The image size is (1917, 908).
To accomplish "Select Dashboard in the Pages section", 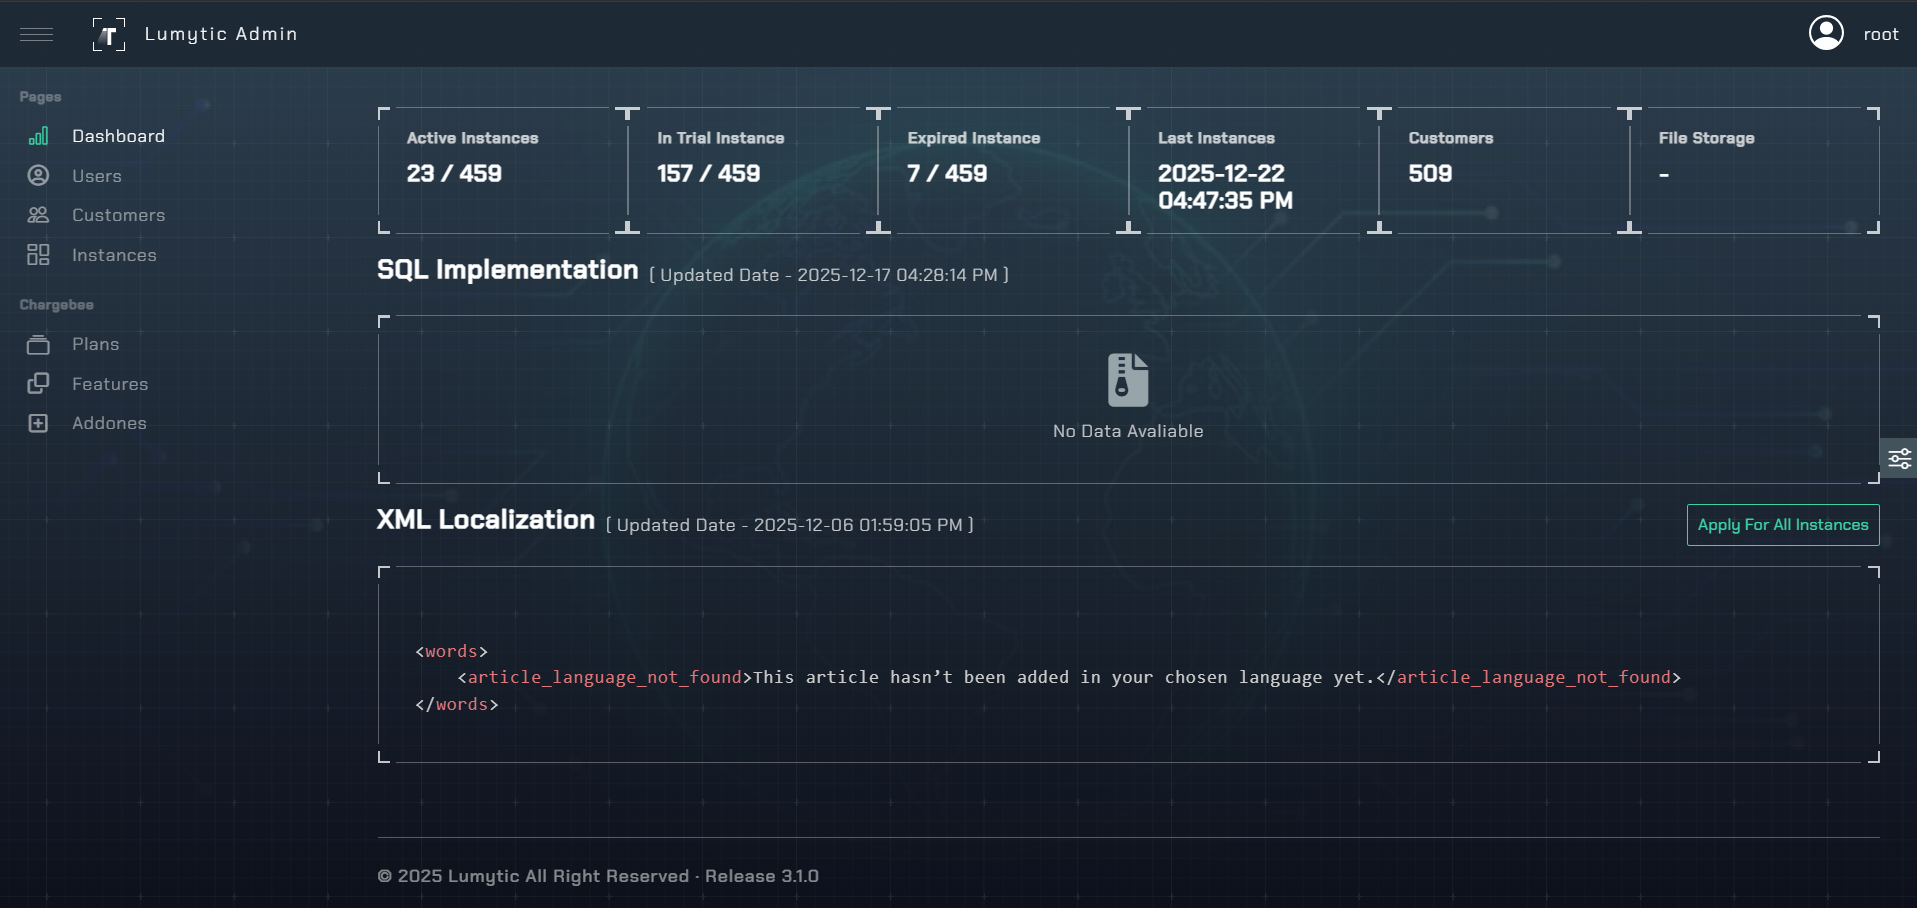I will coord(119,136).
